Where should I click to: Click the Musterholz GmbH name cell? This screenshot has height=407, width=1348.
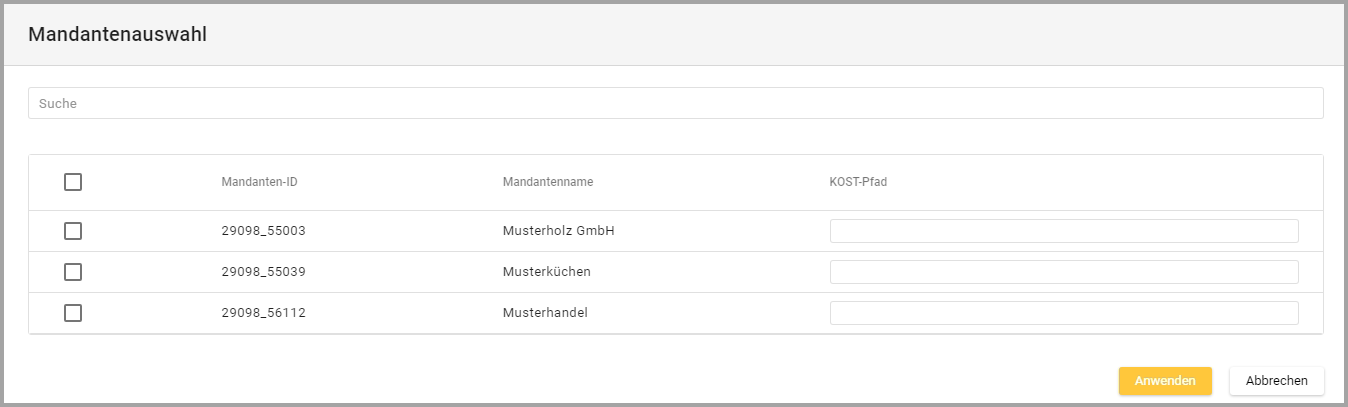558,231
